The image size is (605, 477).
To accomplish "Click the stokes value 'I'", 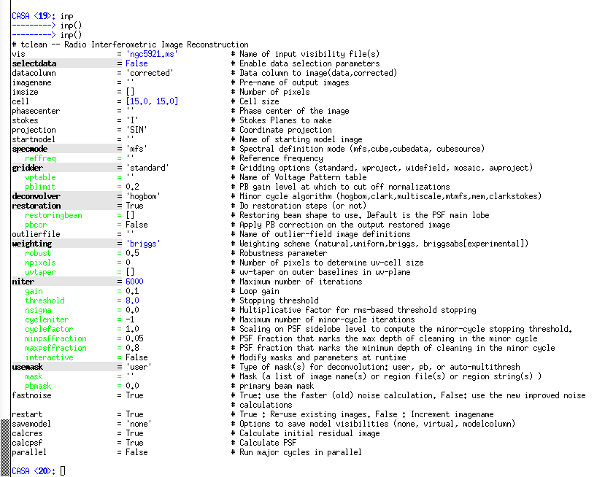I will click(x=132, y=120).
